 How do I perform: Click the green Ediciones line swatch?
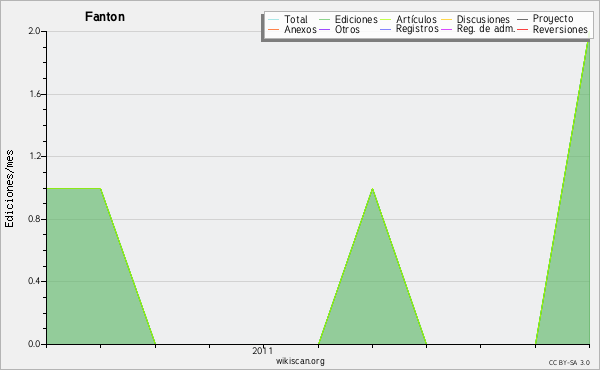click(x=324, y=19)
